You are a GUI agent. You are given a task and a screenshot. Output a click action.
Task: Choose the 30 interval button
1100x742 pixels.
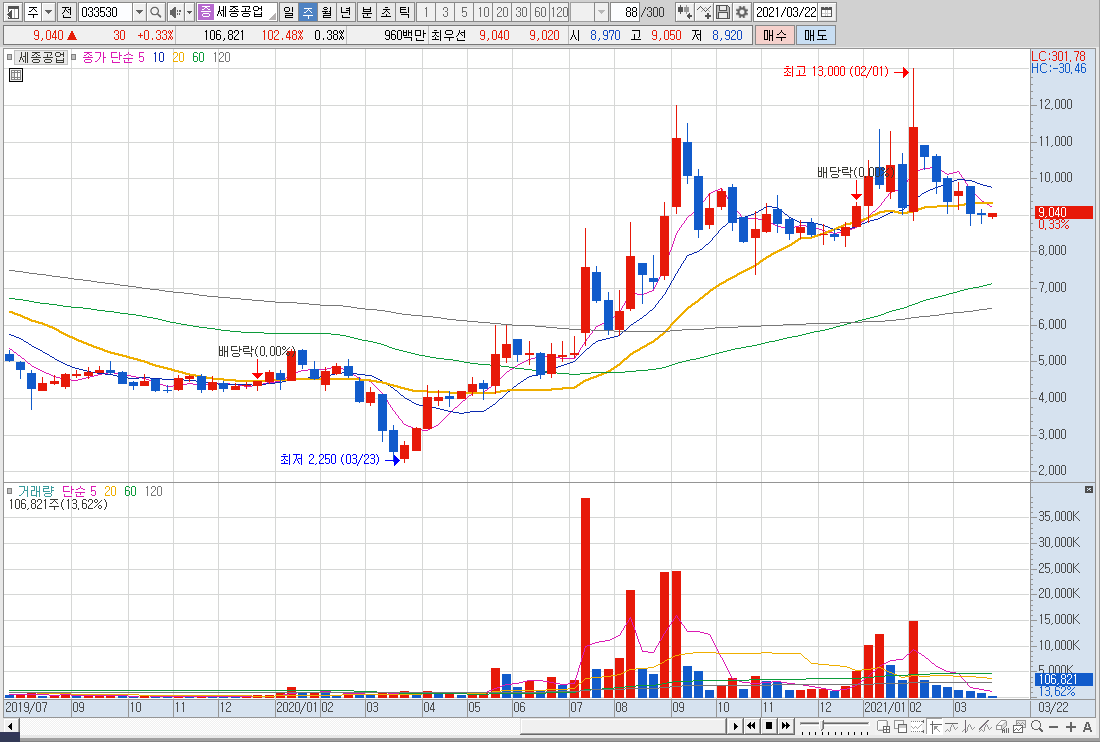[521, 12]
